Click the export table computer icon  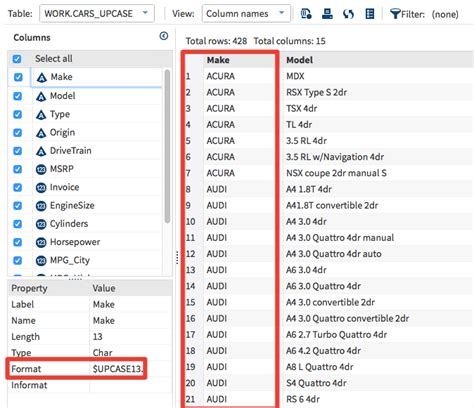pos(327,14)
